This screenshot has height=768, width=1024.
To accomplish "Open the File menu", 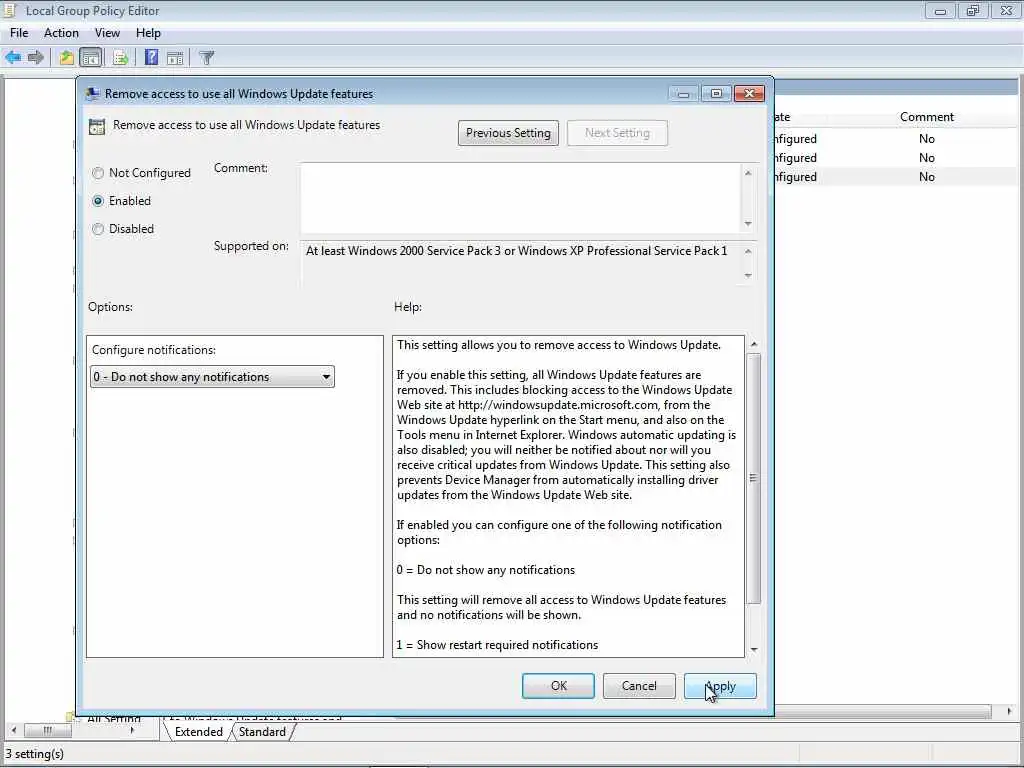I will (x=19, y=33).
